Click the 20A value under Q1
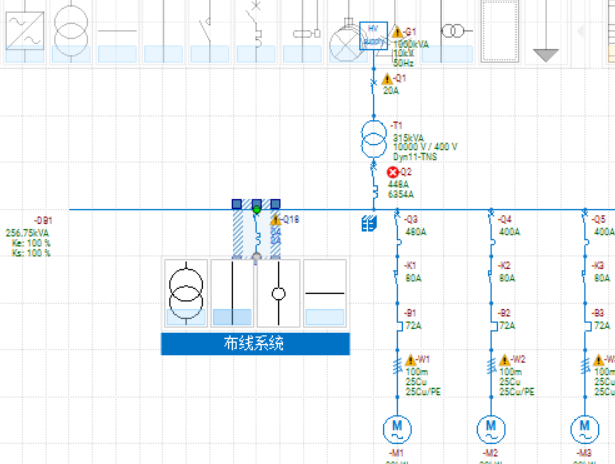 (x=391, y=91)
